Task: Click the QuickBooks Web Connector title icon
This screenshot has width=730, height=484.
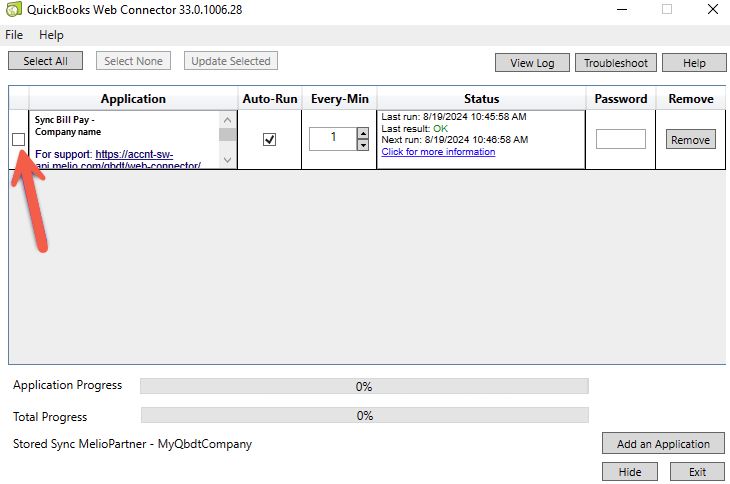Action: click(x=13, y=10)
